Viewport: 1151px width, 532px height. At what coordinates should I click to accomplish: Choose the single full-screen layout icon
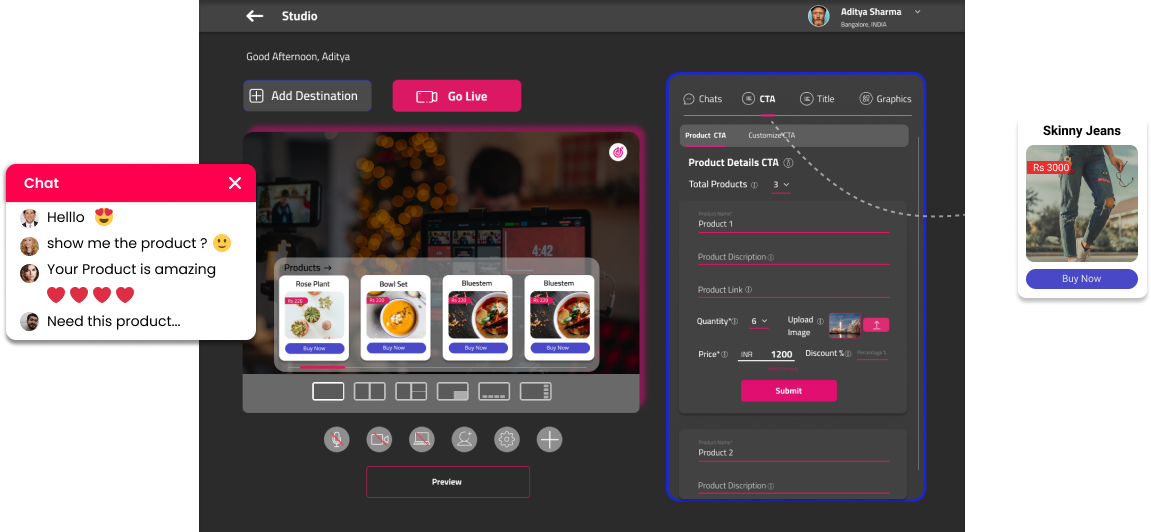(328, 392)
